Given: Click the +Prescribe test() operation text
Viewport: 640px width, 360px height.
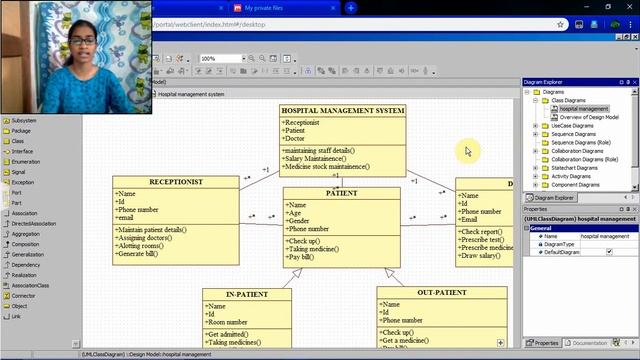Looking at the screenshot, I should tap(481, 240).
